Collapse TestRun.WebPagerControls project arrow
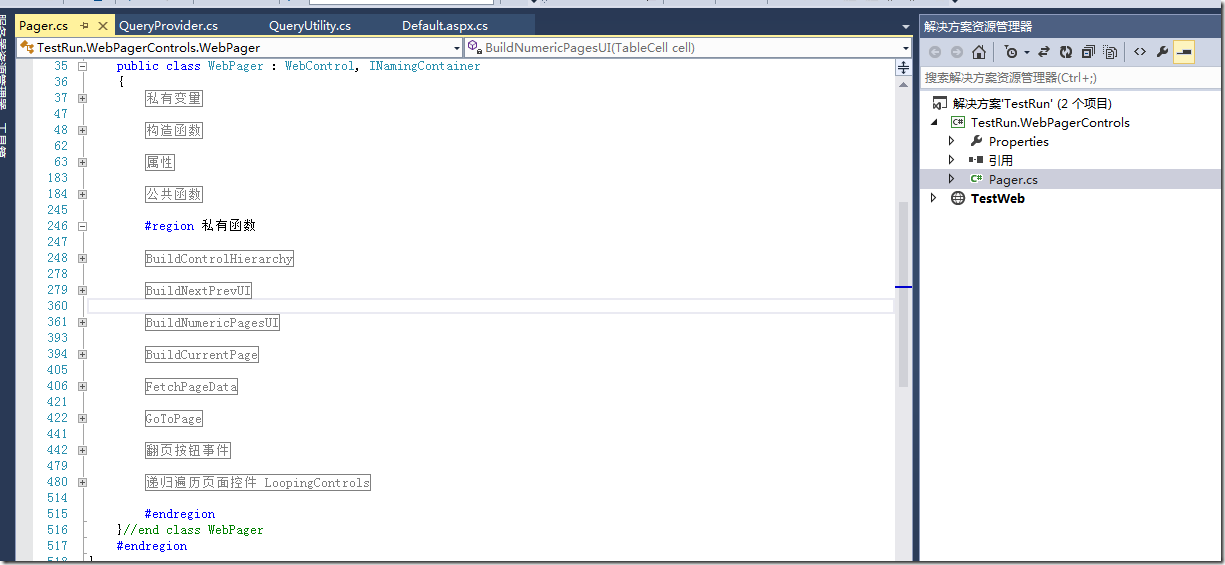The image size is (1225, 565). point(934,122)
